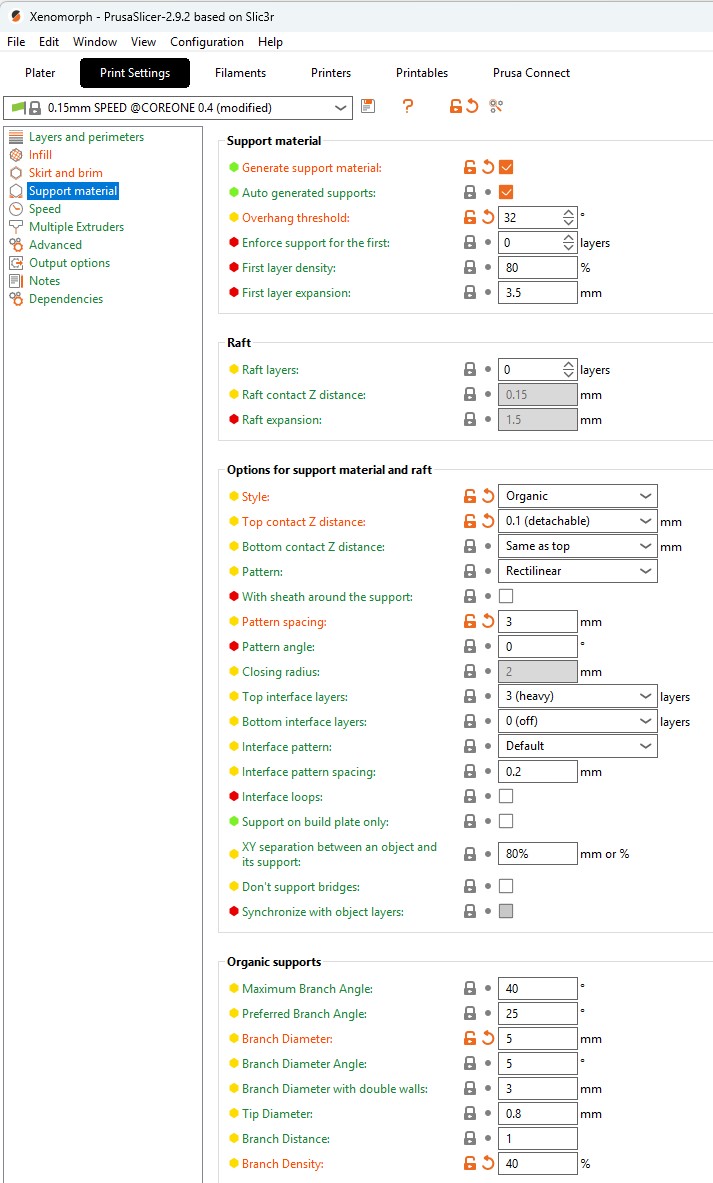Click the orange unlock icon beside the preset dropdown
This screenshot has height=1183, width=713.
pyautogui.click(x=456, y=106)
